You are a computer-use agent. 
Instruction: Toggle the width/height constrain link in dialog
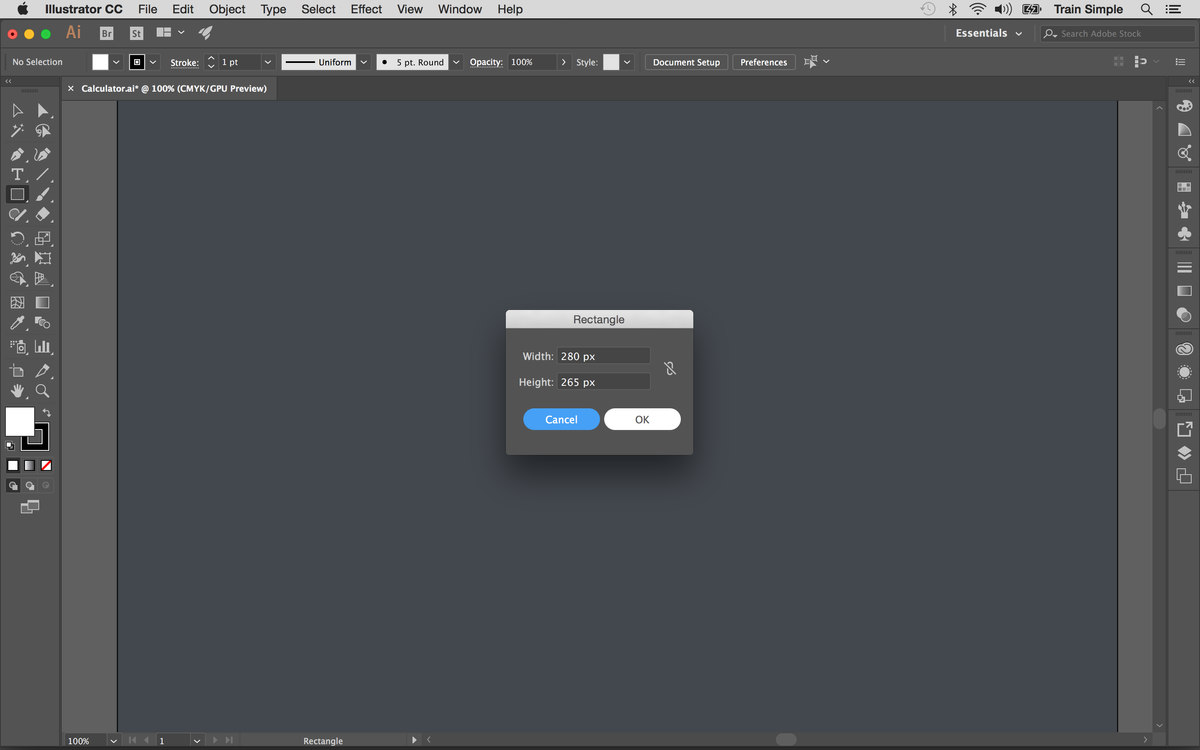[x=669, y=368]
